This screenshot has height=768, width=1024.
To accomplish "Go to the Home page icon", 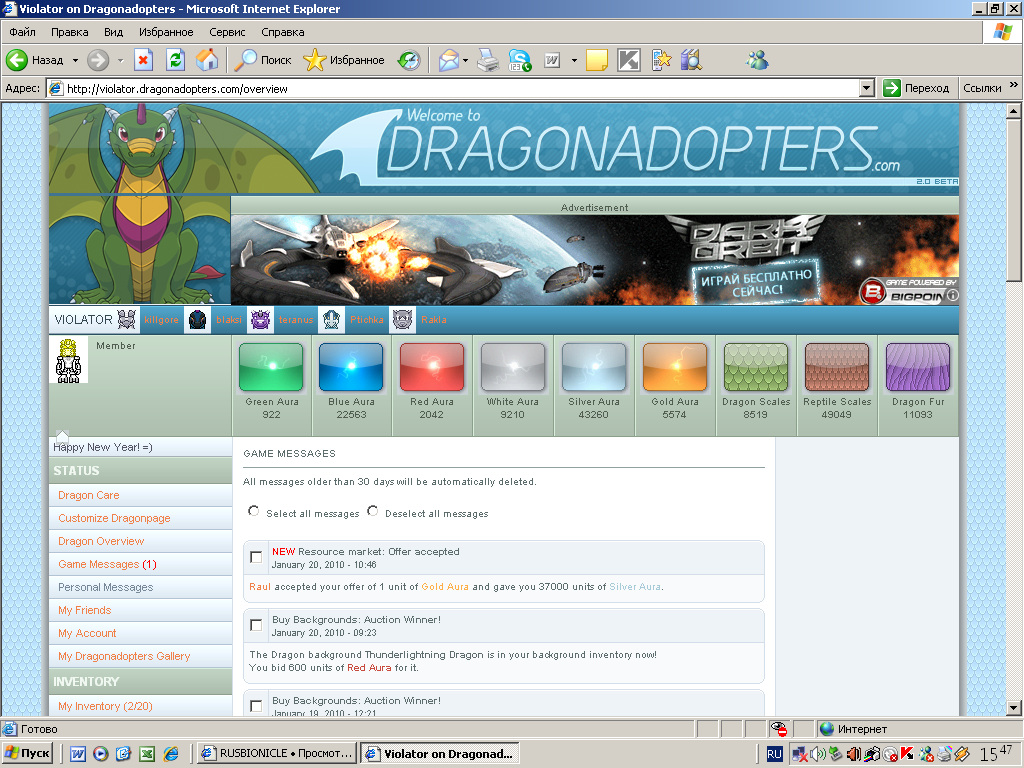I will (x=207, y=60).
